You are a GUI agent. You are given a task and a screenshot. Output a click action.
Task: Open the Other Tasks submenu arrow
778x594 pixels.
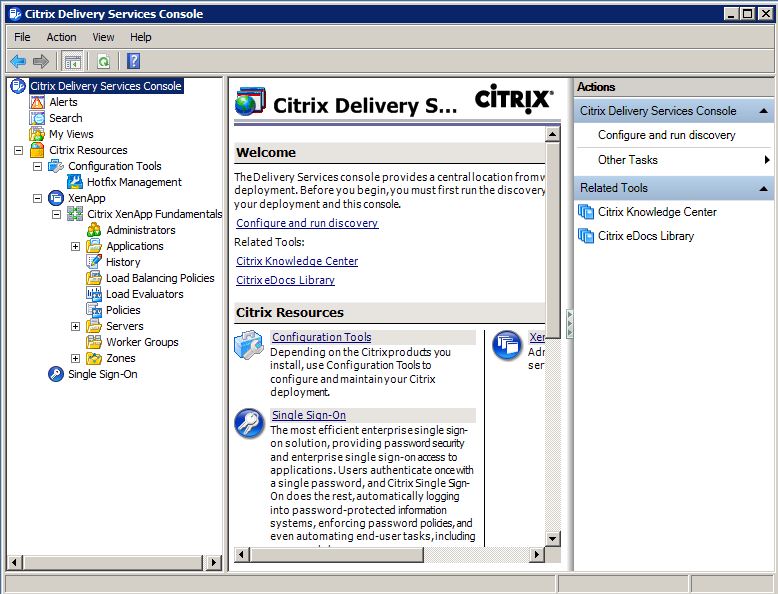tap(767, 160)
